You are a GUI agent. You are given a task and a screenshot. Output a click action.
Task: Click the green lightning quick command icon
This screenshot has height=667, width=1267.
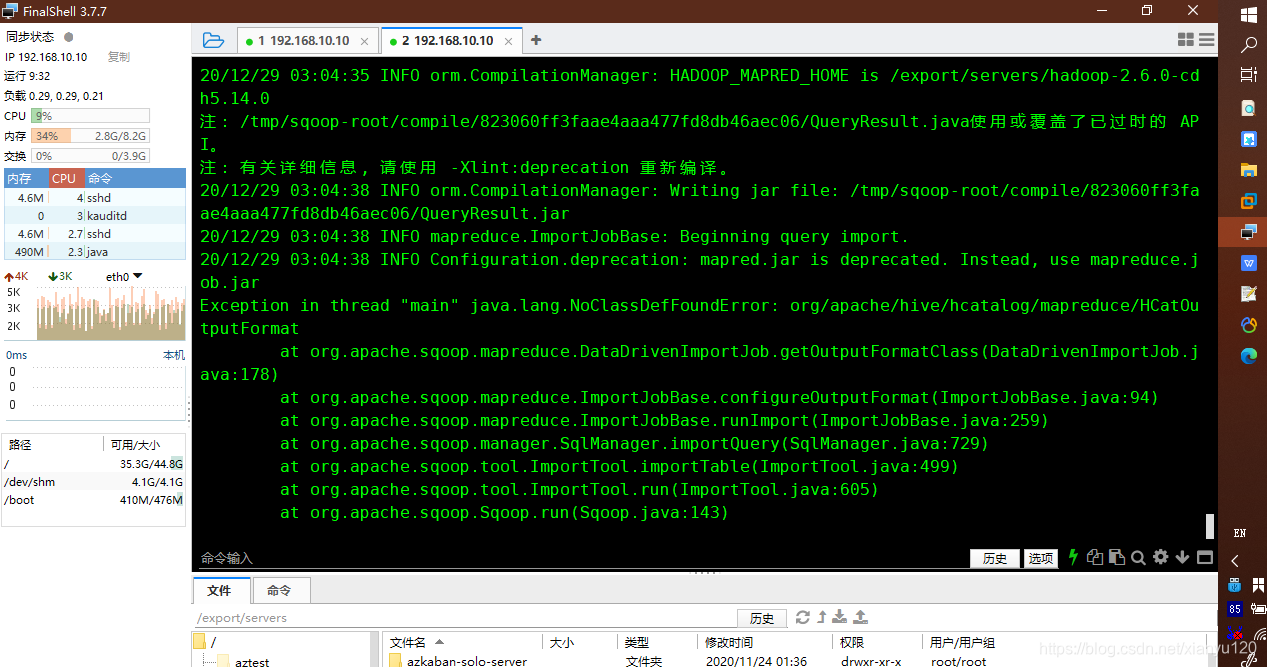(x=1075, y=557)
